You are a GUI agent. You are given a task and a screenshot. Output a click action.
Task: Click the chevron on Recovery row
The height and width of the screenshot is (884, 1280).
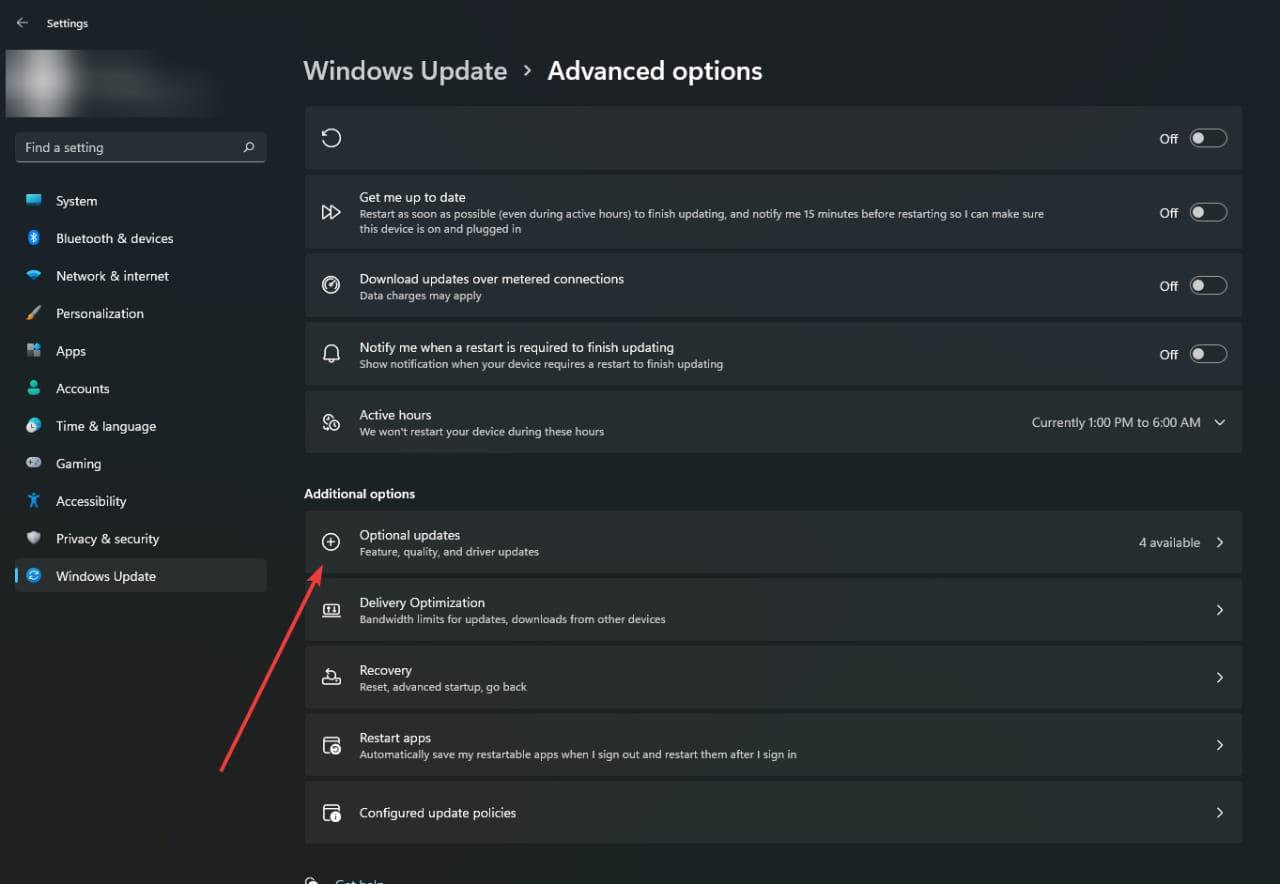(1219, 677)
